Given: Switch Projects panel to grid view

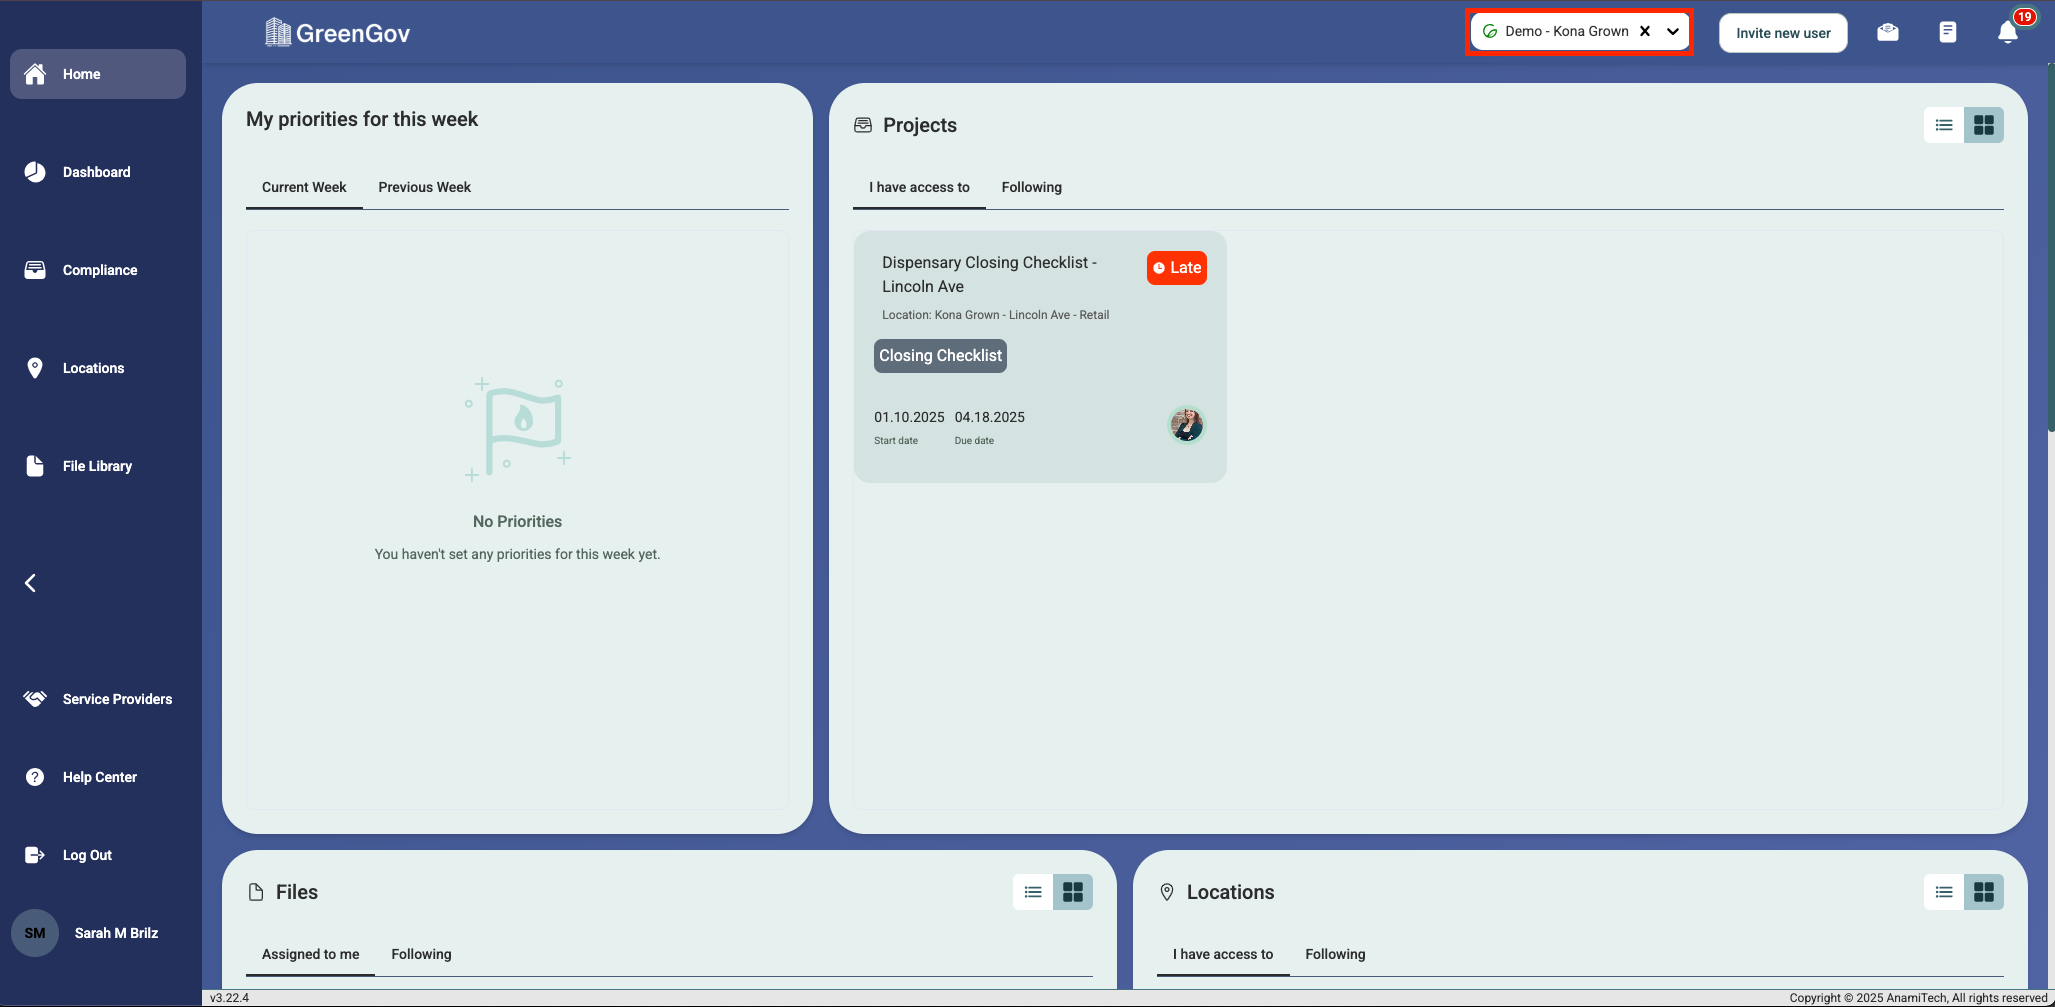Looking at the screenshot, I should (x=1984, y=125).
